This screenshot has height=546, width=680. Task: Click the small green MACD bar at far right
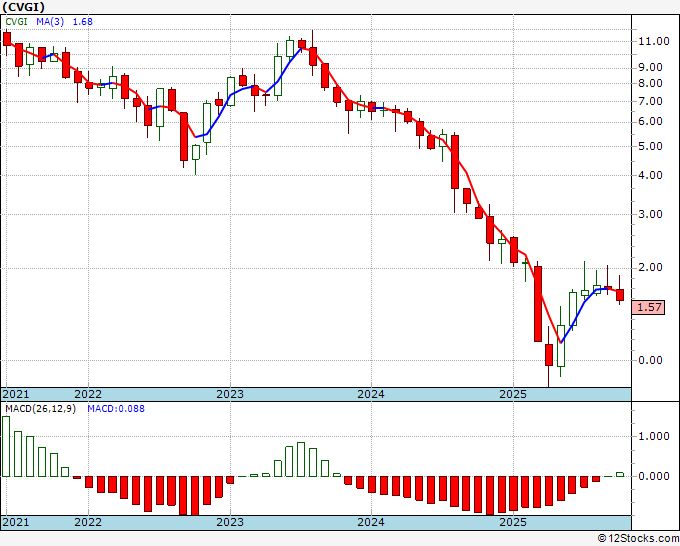coord(620,475)
